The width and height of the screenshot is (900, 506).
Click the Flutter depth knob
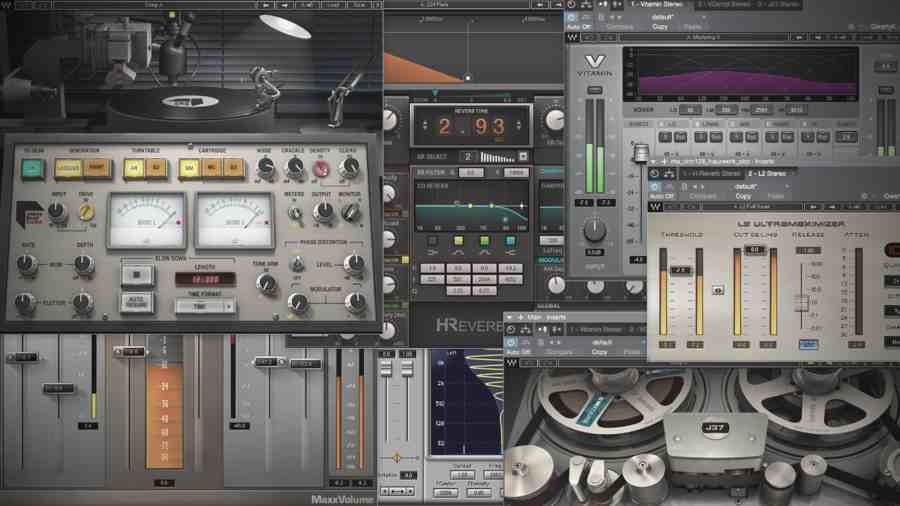coord(83,302)
